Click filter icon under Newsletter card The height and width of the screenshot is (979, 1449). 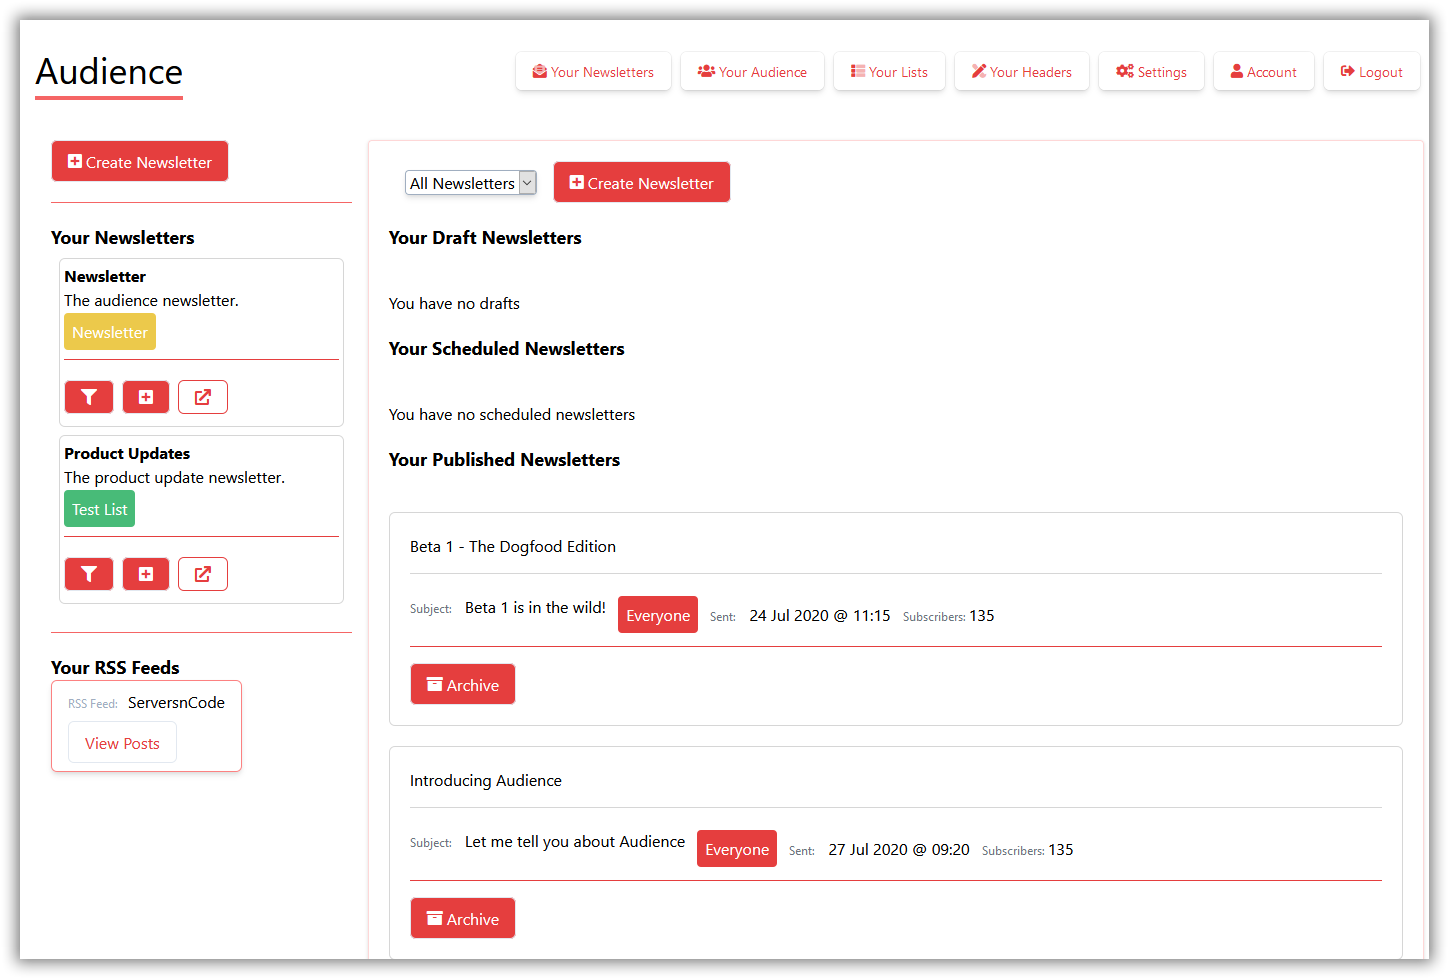click(89, 397)
